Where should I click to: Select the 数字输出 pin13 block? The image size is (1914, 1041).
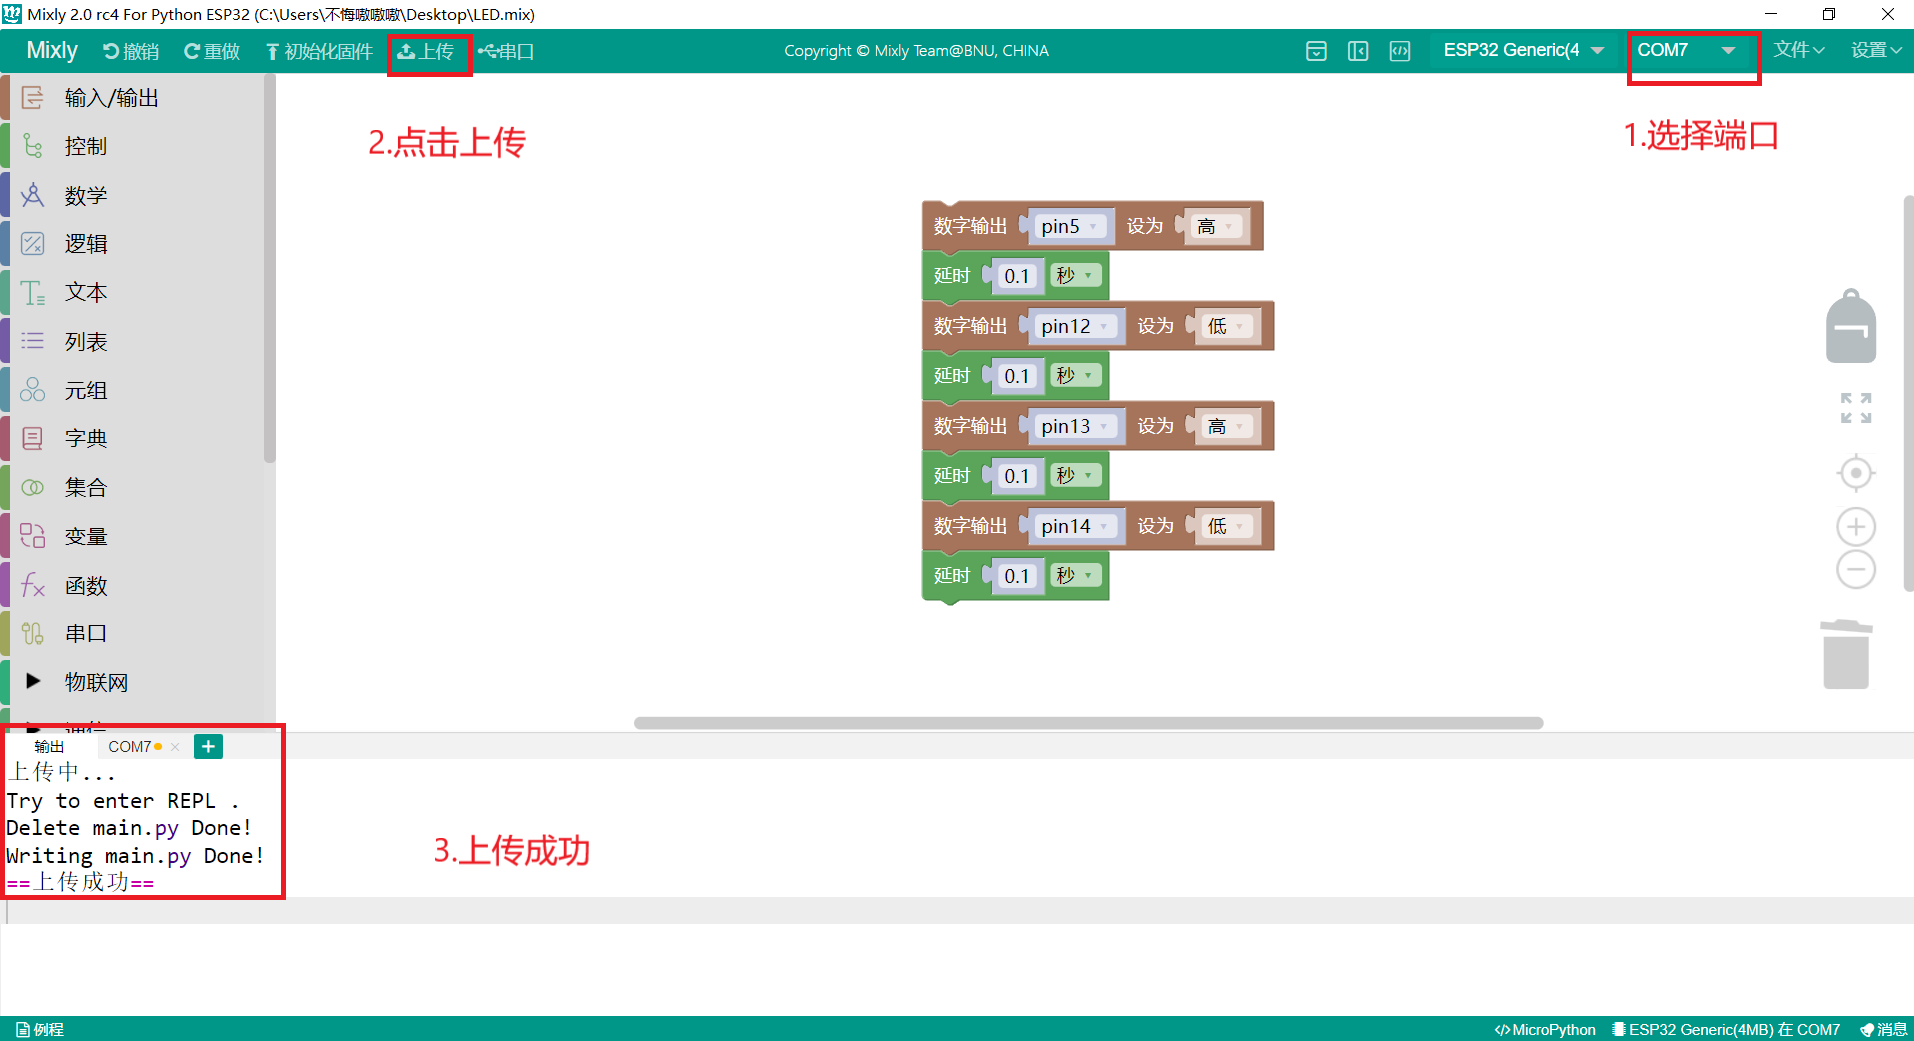click(968, 426)
